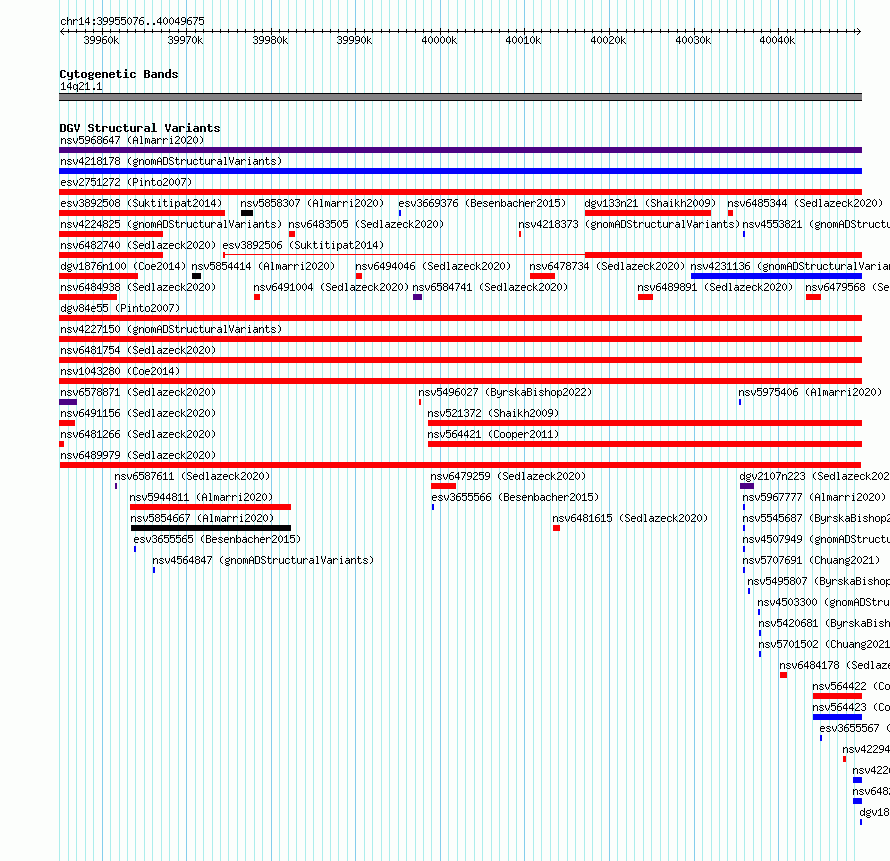Click the 14q21.1 cytogenetic band bar
Image resolution: width=890 pixels, height=861 pixels.
point(460,97)
